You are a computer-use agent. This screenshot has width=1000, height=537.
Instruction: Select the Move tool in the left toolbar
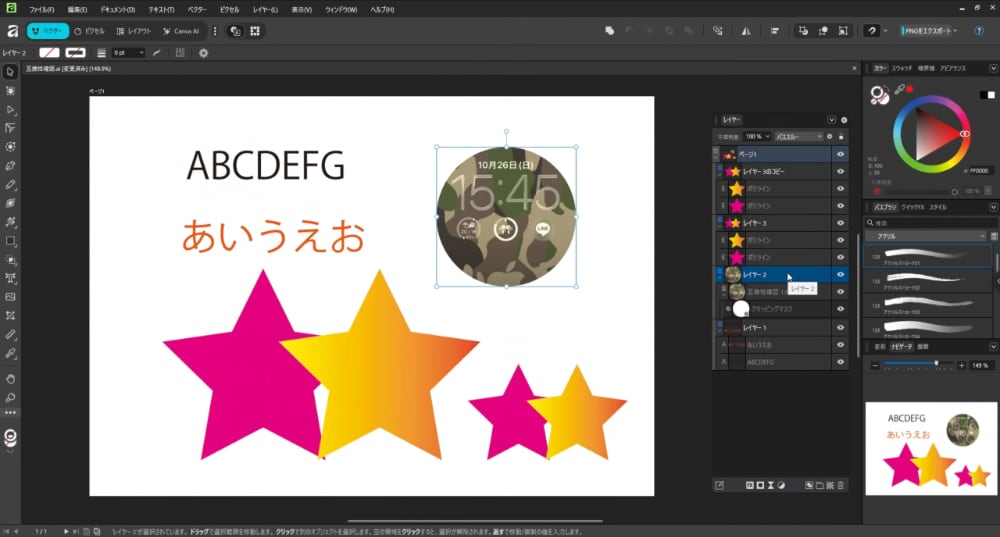click(10, 72)
